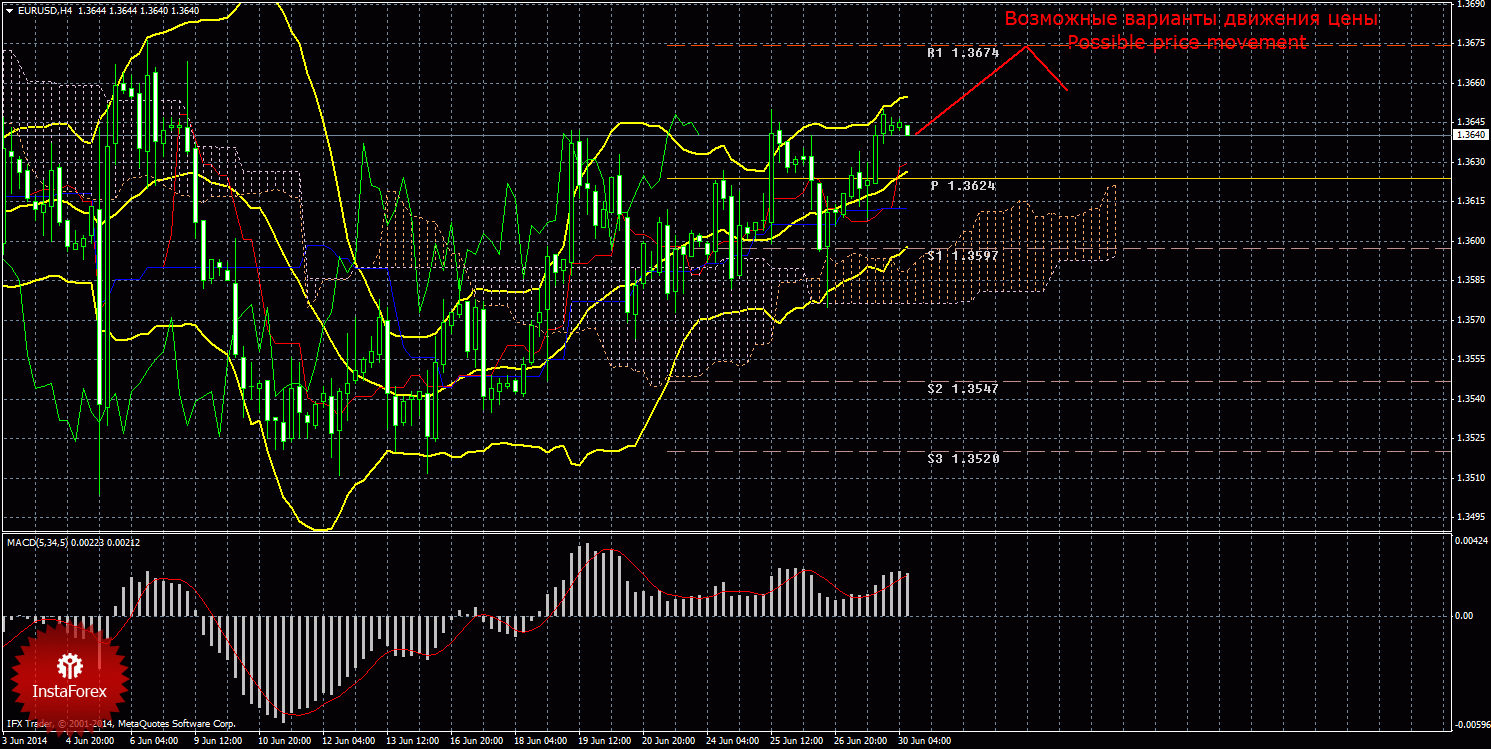The width and height of the screenshot is (1491, 749).
Task: Select the last white candlestick on chart
Action: coord(908,130)
